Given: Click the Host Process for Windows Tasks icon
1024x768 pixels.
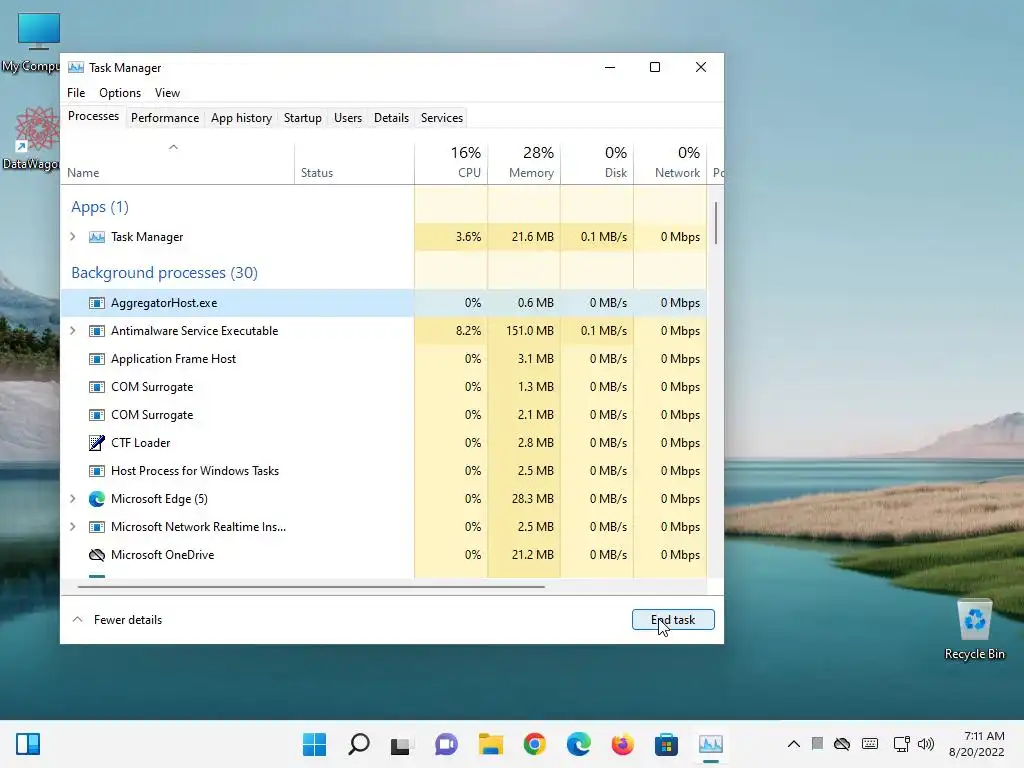Looking at the screenshot, I should 97,471.
